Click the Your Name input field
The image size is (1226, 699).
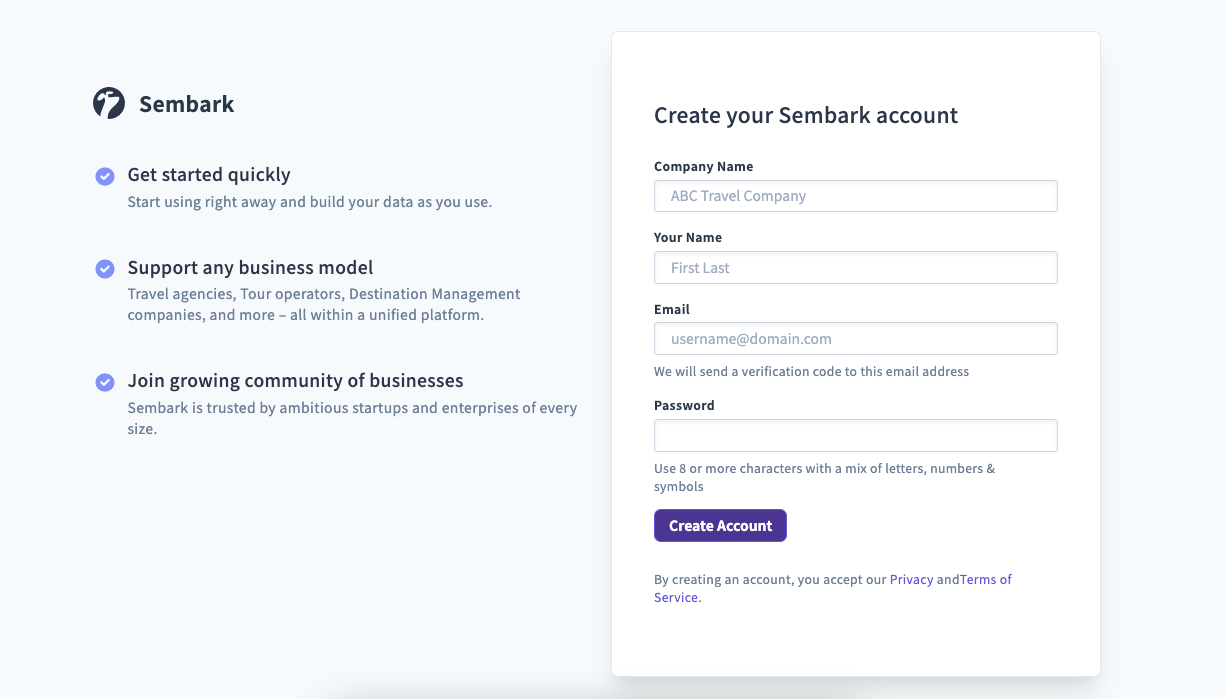point(855,267)
